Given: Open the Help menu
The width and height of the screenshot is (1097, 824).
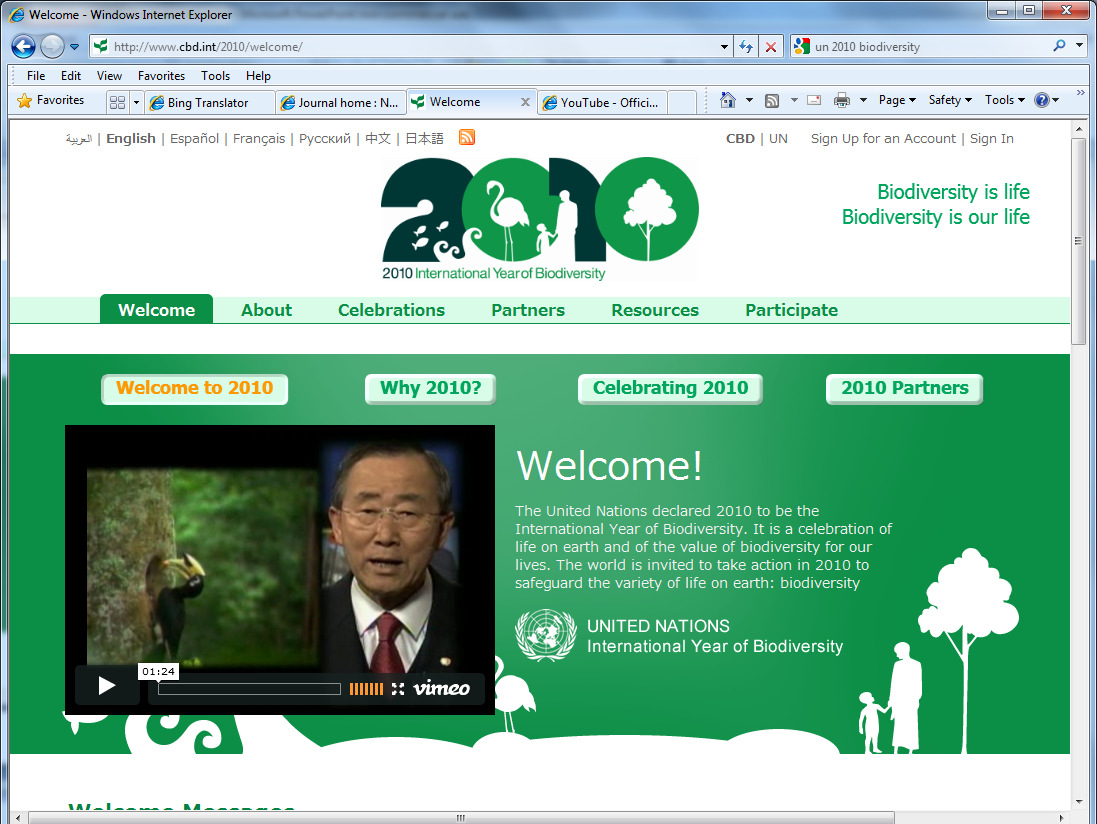Looking at the screenshot, I should tap(258, 76).
